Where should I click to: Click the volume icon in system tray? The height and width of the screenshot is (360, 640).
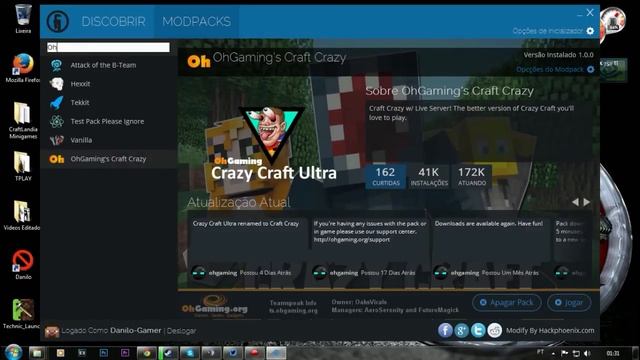point(587,353)
